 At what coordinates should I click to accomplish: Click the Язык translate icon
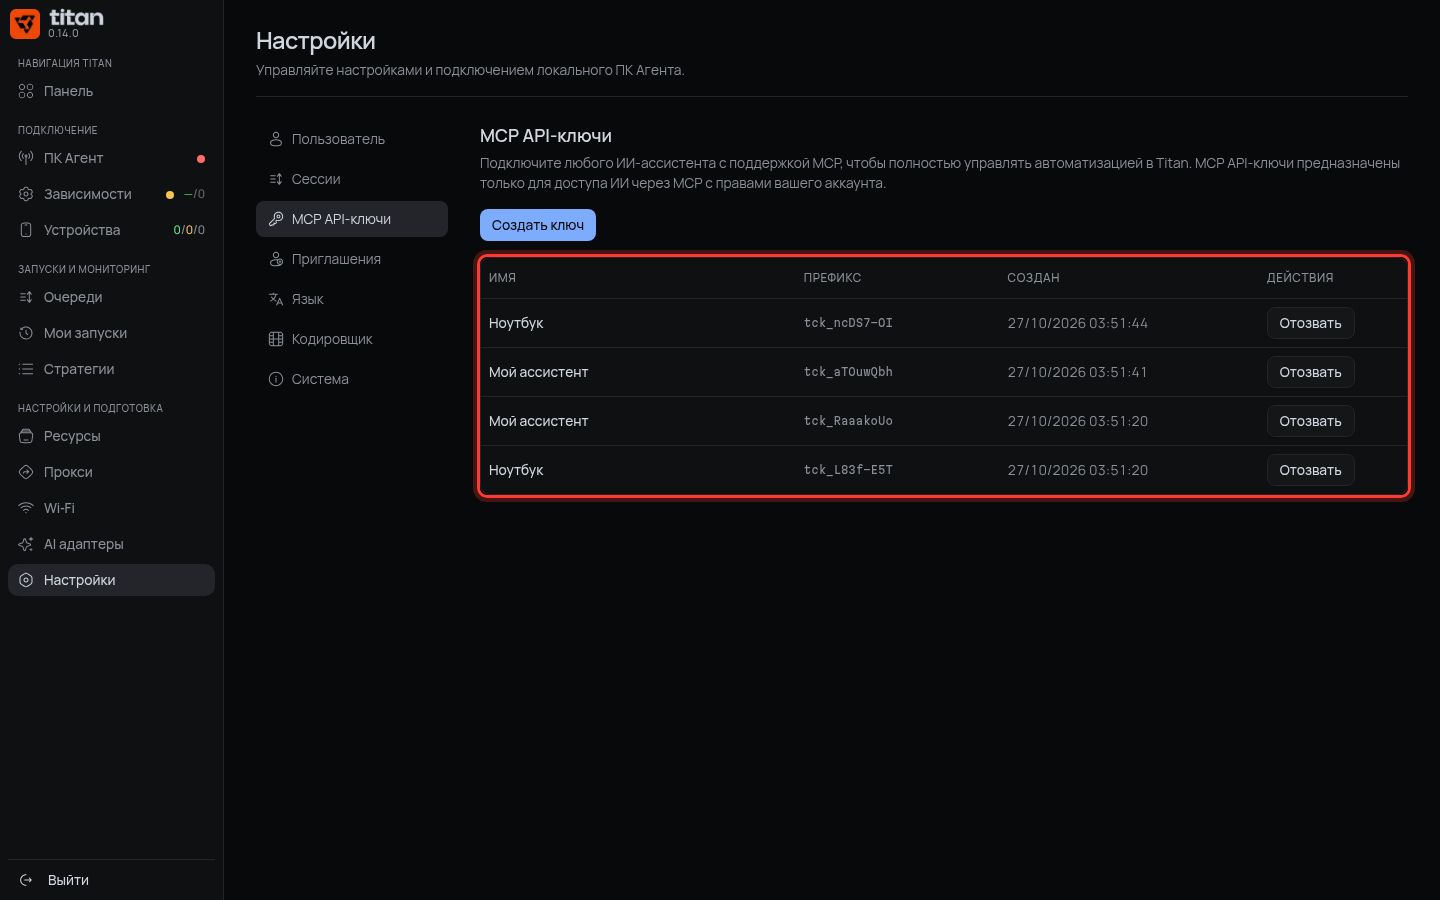tap(276, 299)
